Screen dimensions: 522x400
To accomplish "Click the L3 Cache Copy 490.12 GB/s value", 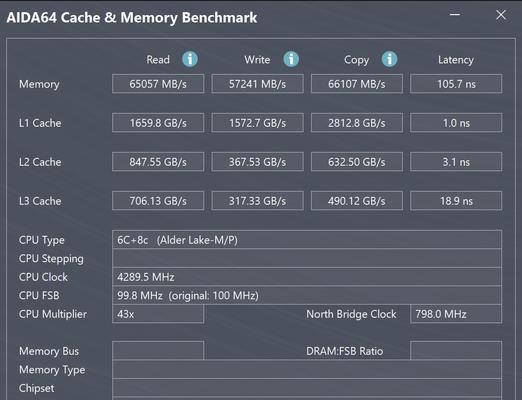I will [x=357, y=201].
